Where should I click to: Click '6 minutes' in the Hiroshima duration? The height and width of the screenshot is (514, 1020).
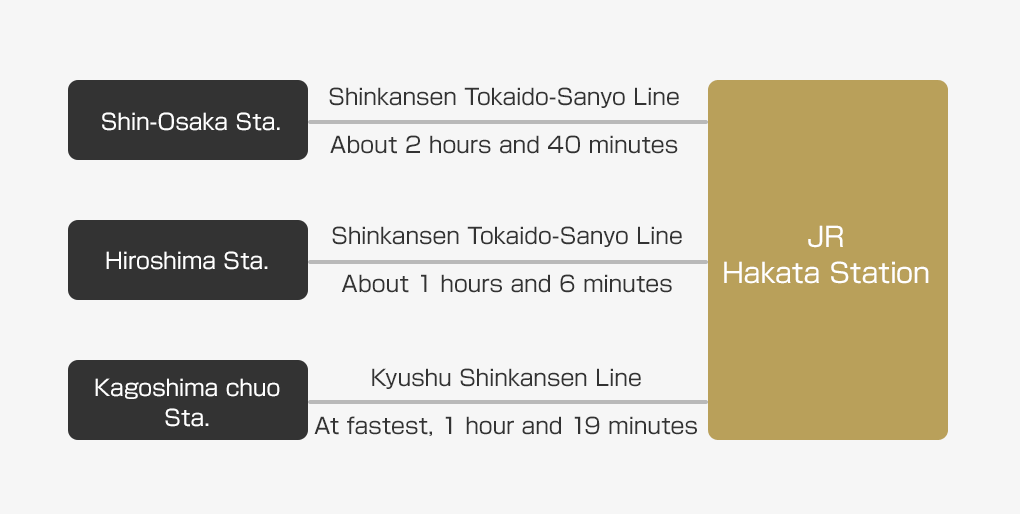point(615,284)
